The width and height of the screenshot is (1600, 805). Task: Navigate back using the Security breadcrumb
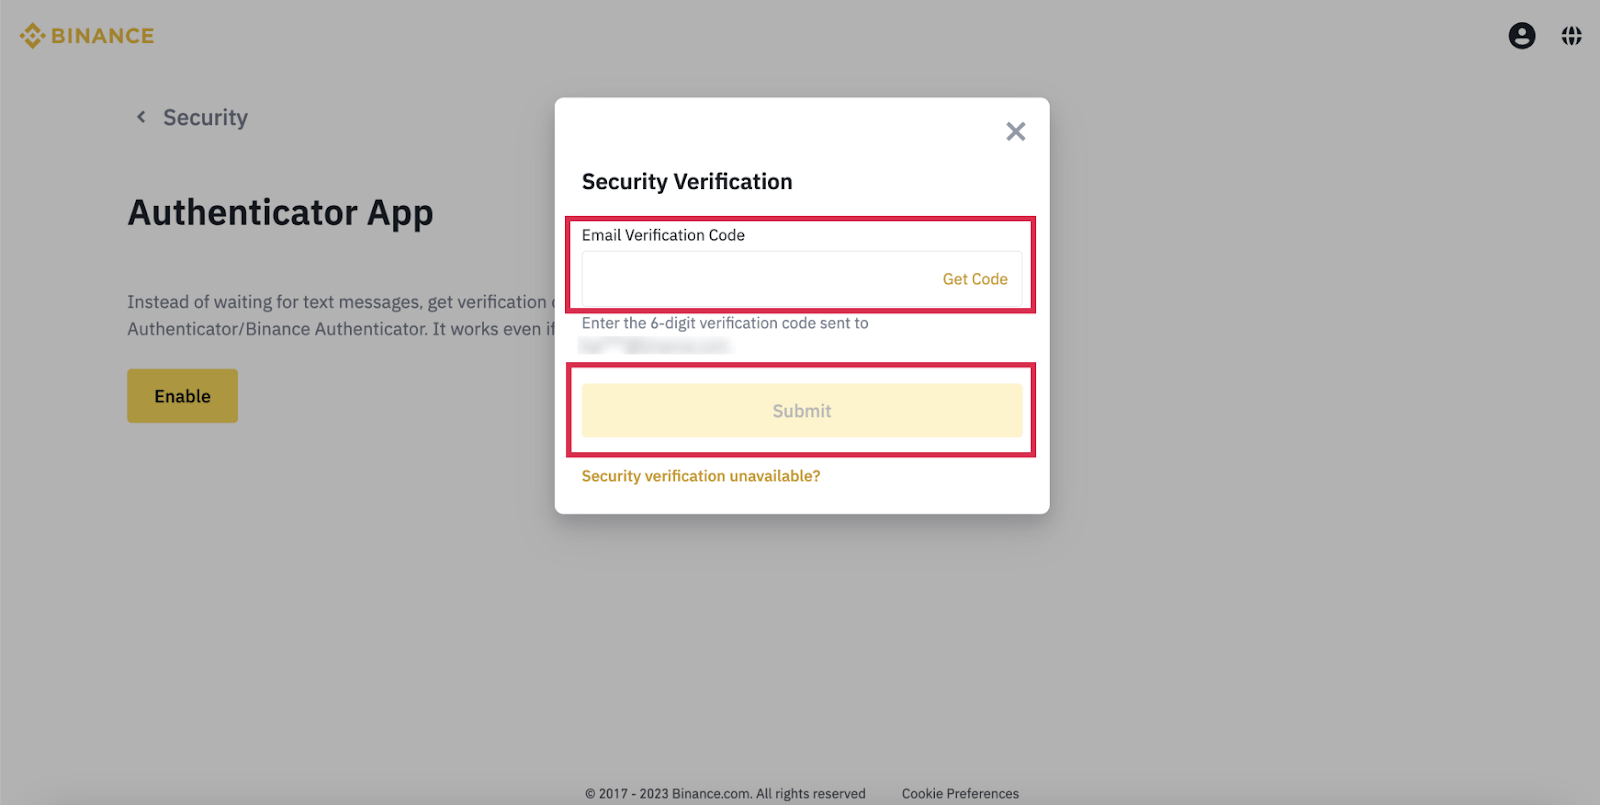205,117
